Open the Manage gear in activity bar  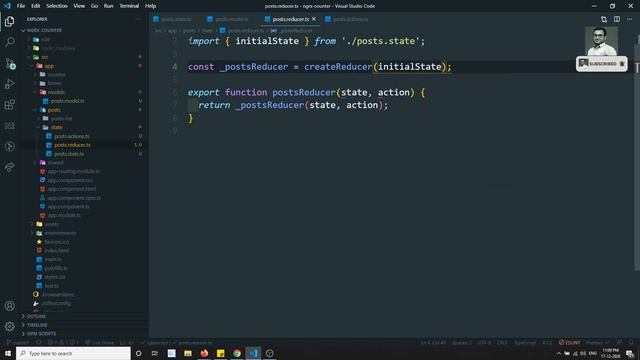tap(9, 326)
